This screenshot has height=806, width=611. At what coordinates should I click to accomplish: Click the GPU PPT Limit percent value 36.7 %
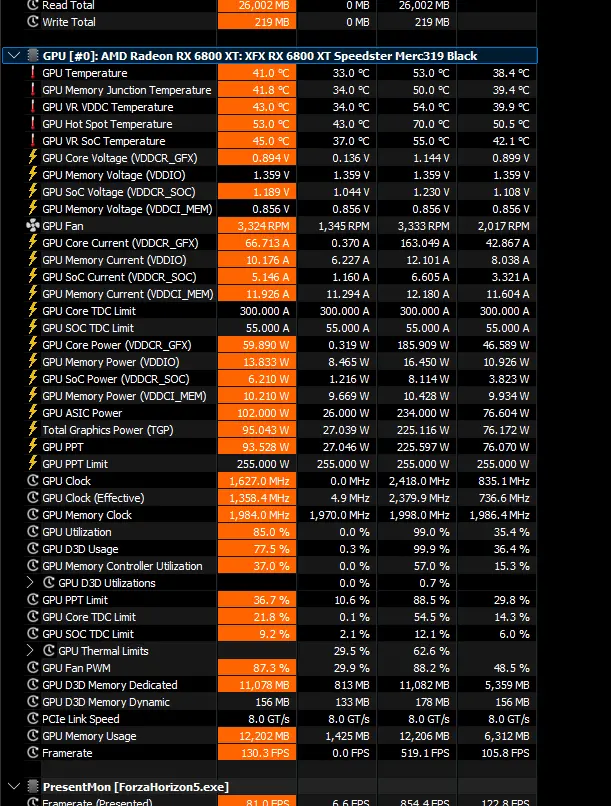click(x=271, y=599)
